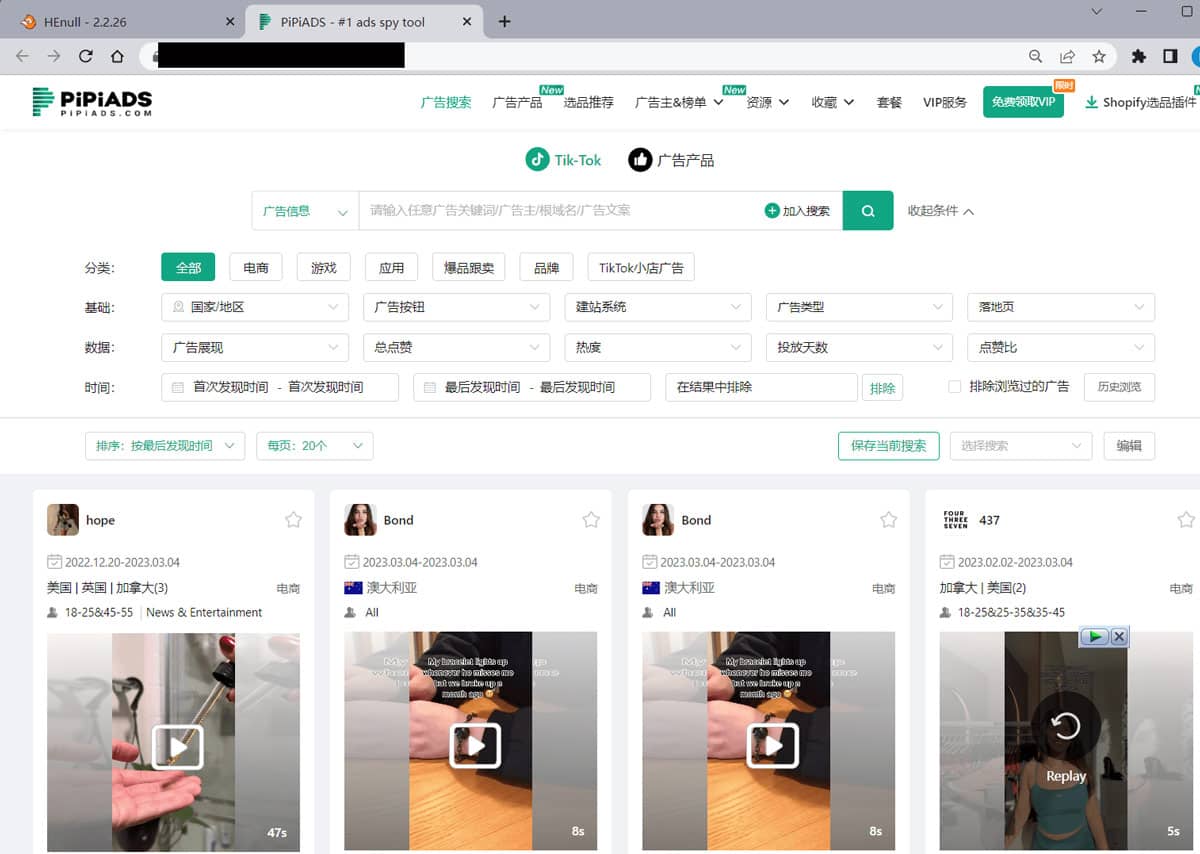Expand the 收藏 nav menu
The height and width of the screenshot is (854, 1200).
click(833, 102)
